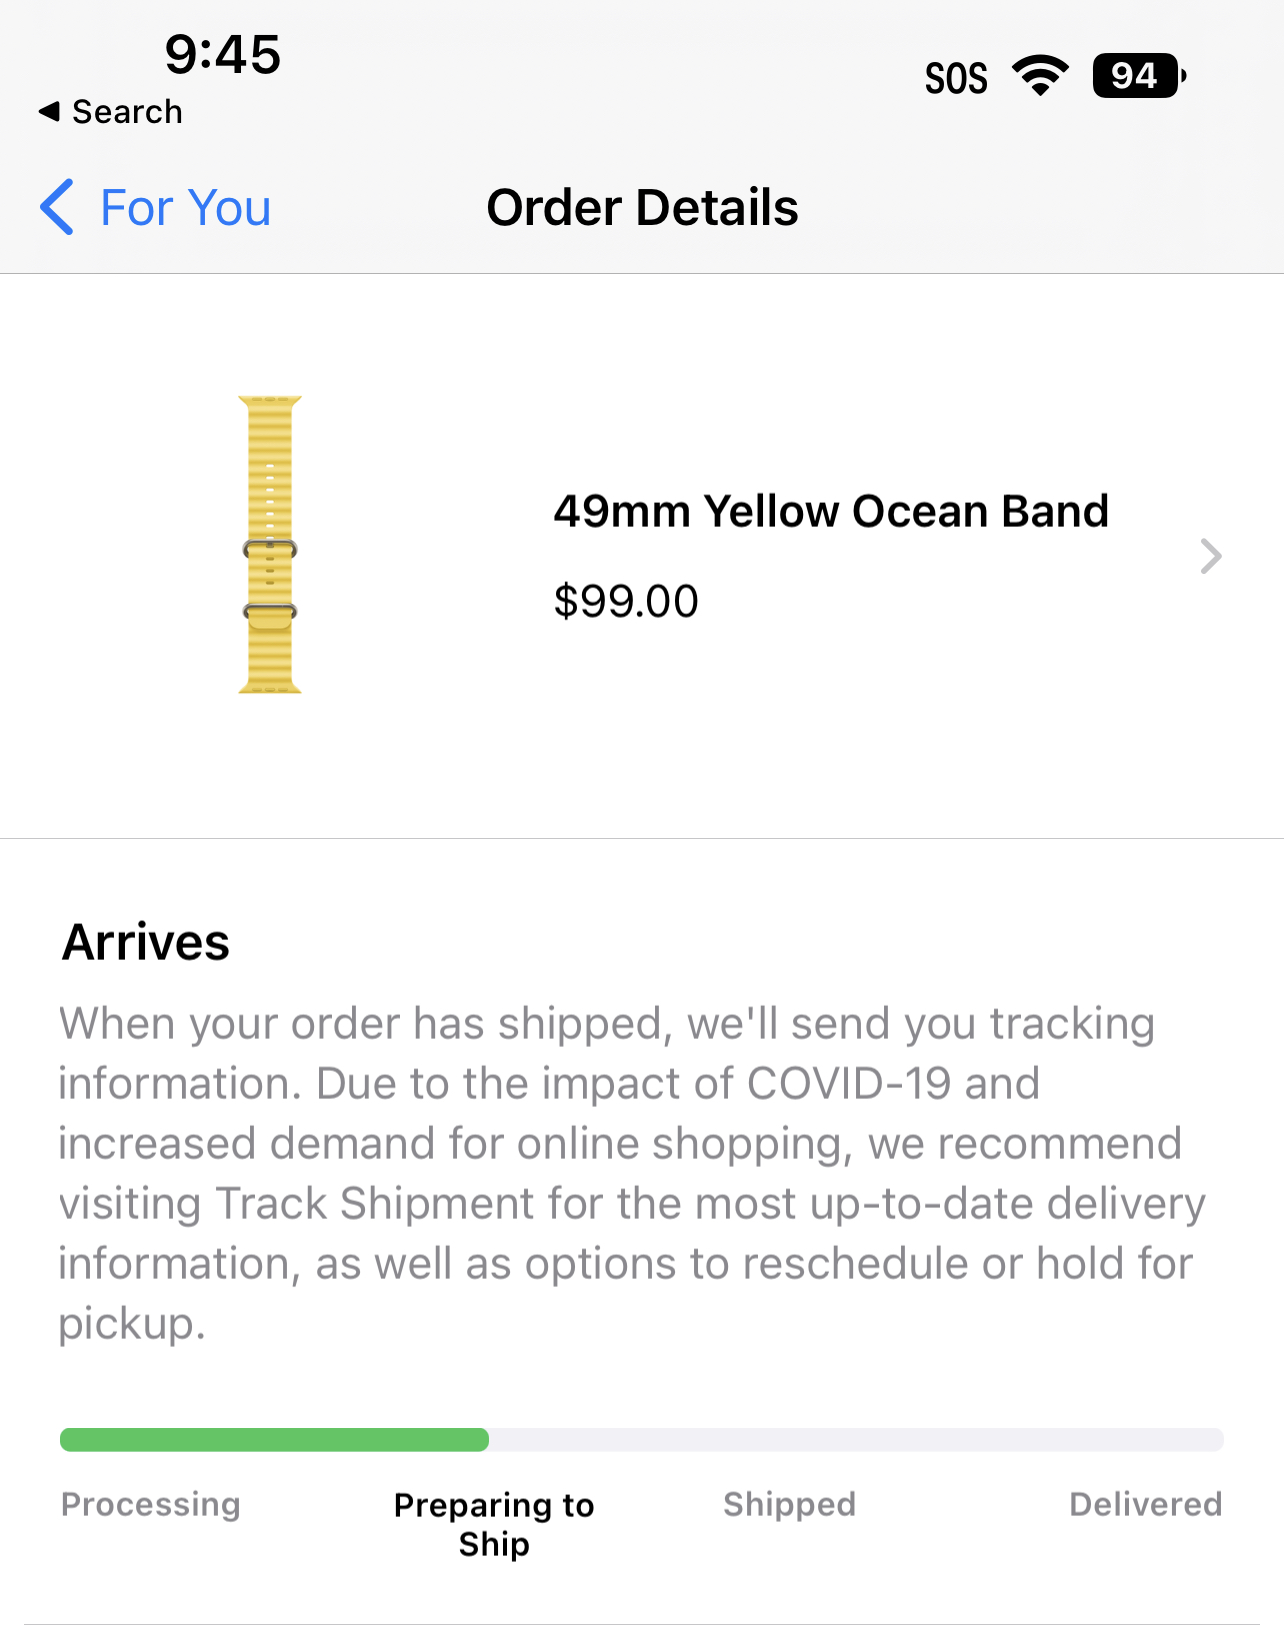This screenshot has width=1284, height=1625.
Task: Return to Search via back arrow
Action: click(x=110, y=112)
